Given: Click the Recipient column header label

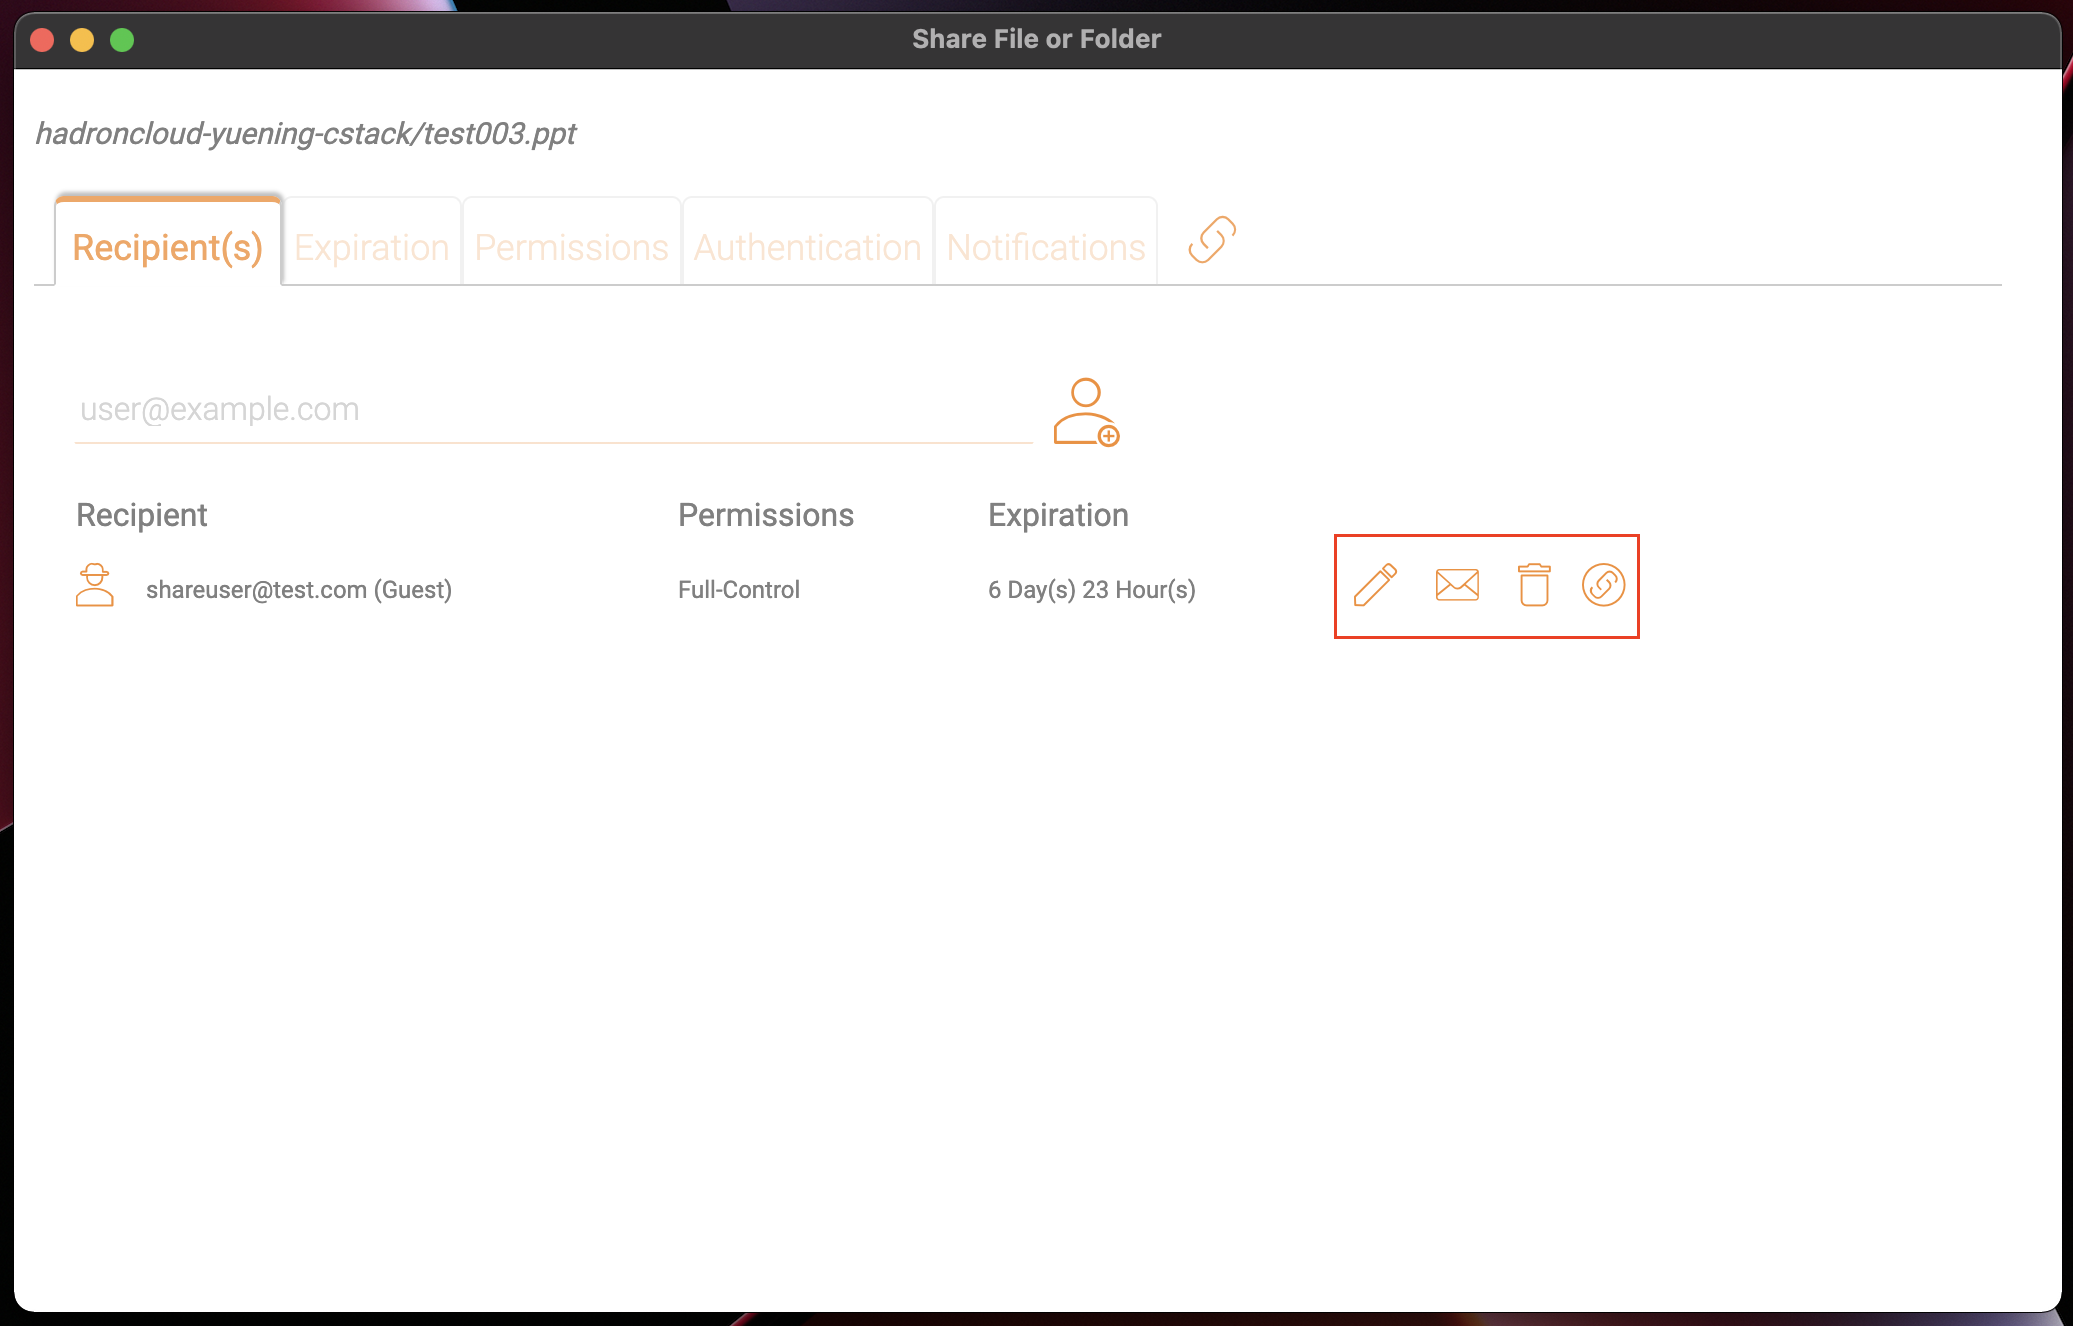Looking at the screenshot, I should tap(141, 513).
